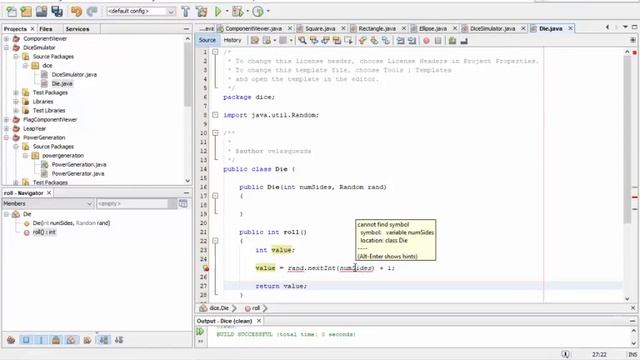The image size is (640, 360).
Task: Click the Previous Bookmark icon
Action: 362,40
